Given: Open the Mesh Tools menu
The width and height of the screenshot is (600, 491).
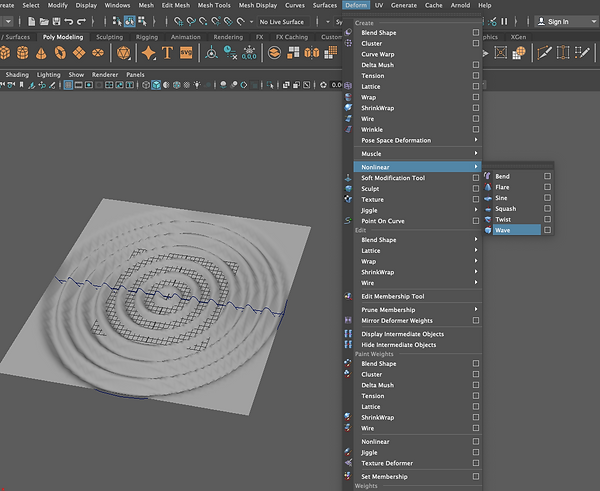Looking at the screenshot, I should point(214,5).
